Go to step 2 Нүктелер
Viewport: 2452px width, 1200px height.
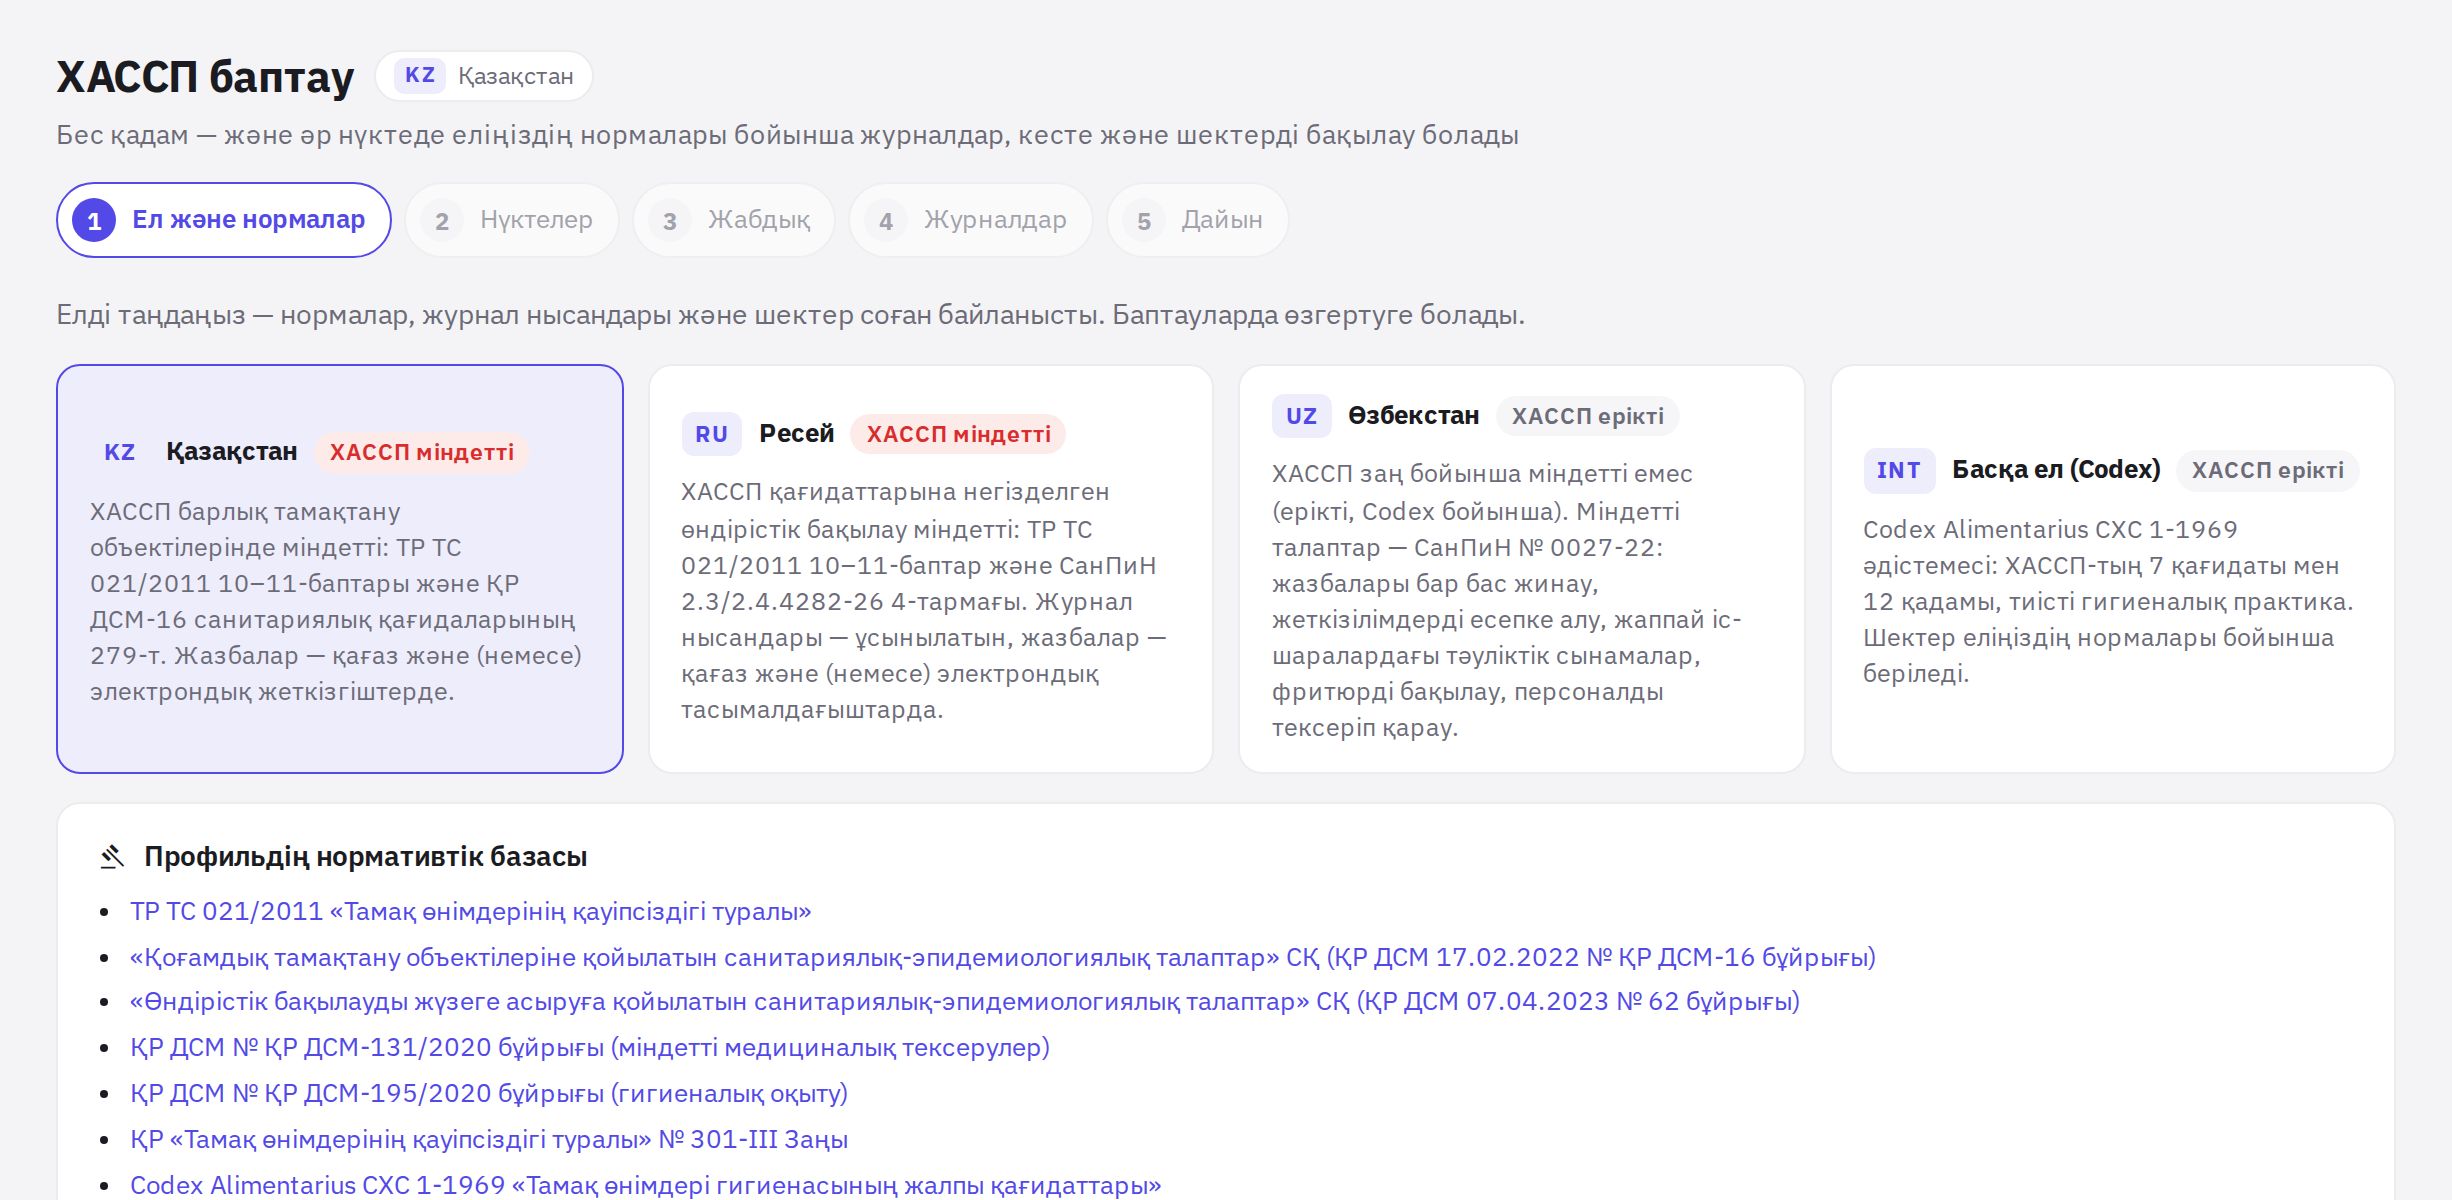512,220
